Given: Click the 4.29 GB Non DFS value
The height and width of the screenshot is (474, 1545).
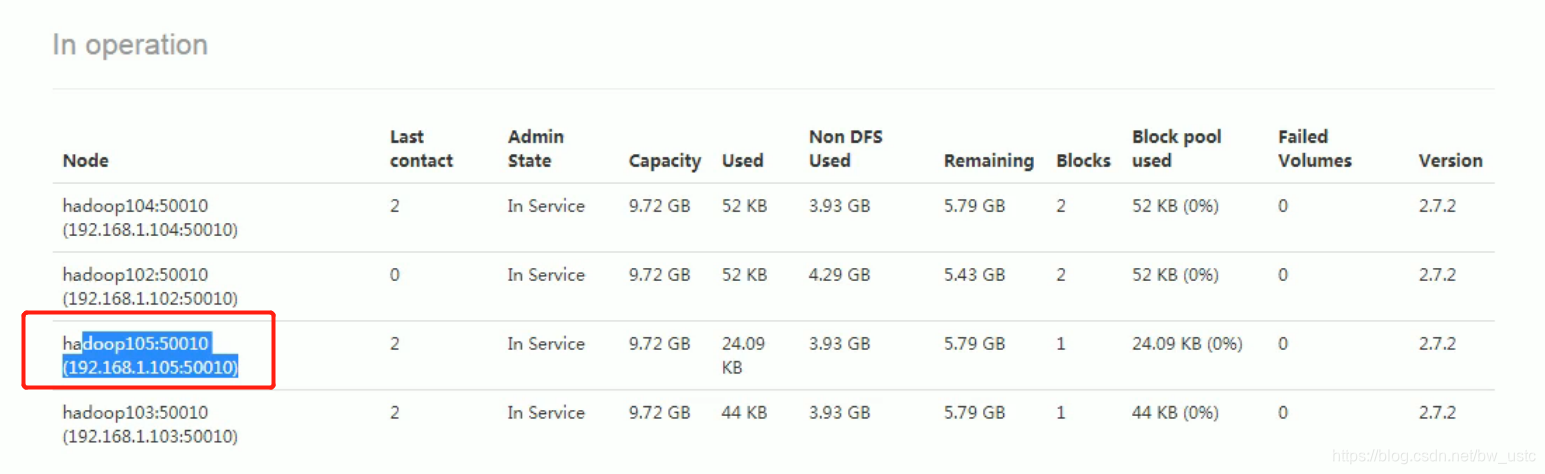Looking at the screenshot, I should [x=839, y=275].
